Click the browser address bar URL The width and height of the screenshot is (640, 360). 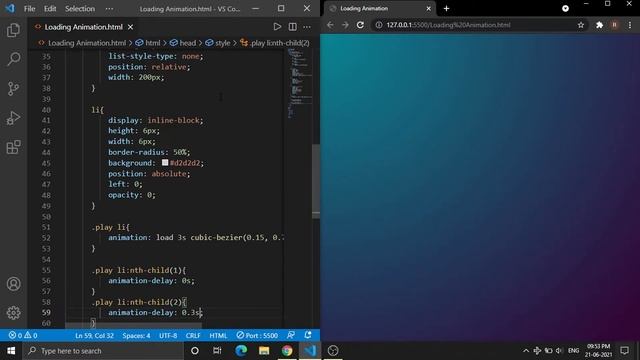tap(448, 25)
